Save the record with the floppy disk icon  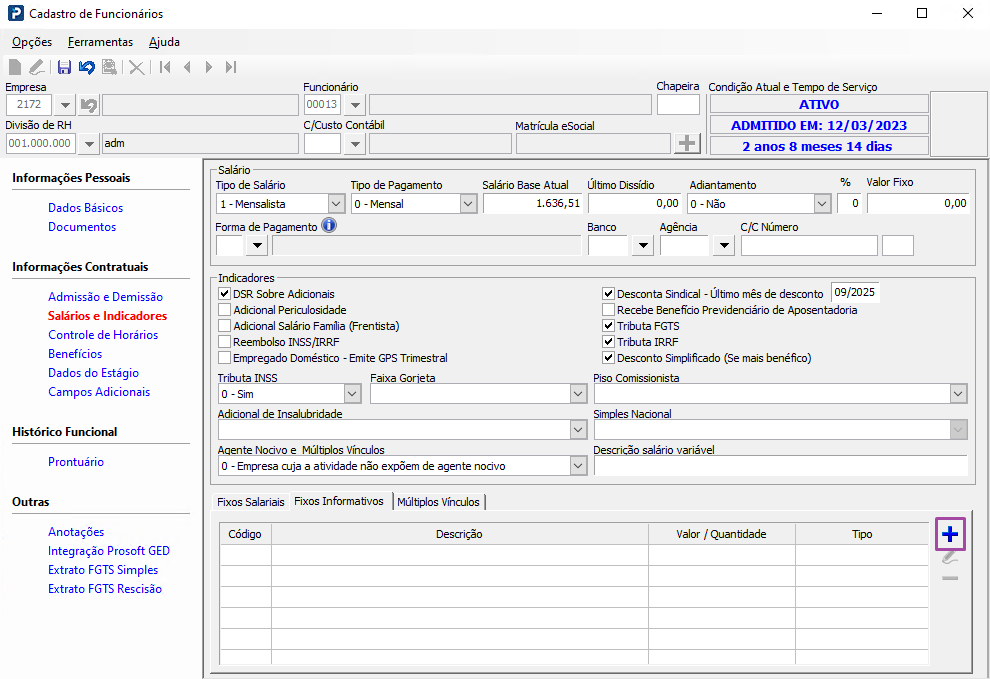click(x=64, y=67)
